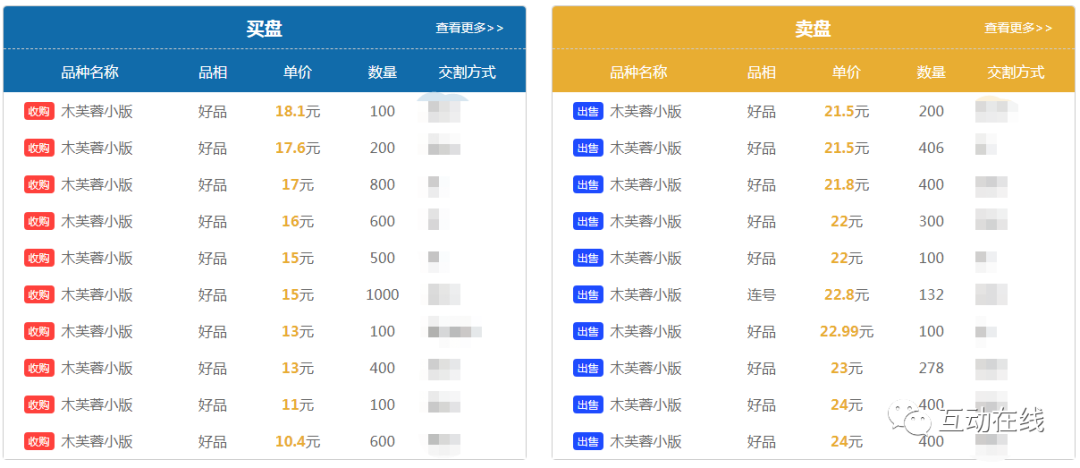
Task: Click 收购 badge on 15元 row with quantity 1000
Action: pos(39,294)
